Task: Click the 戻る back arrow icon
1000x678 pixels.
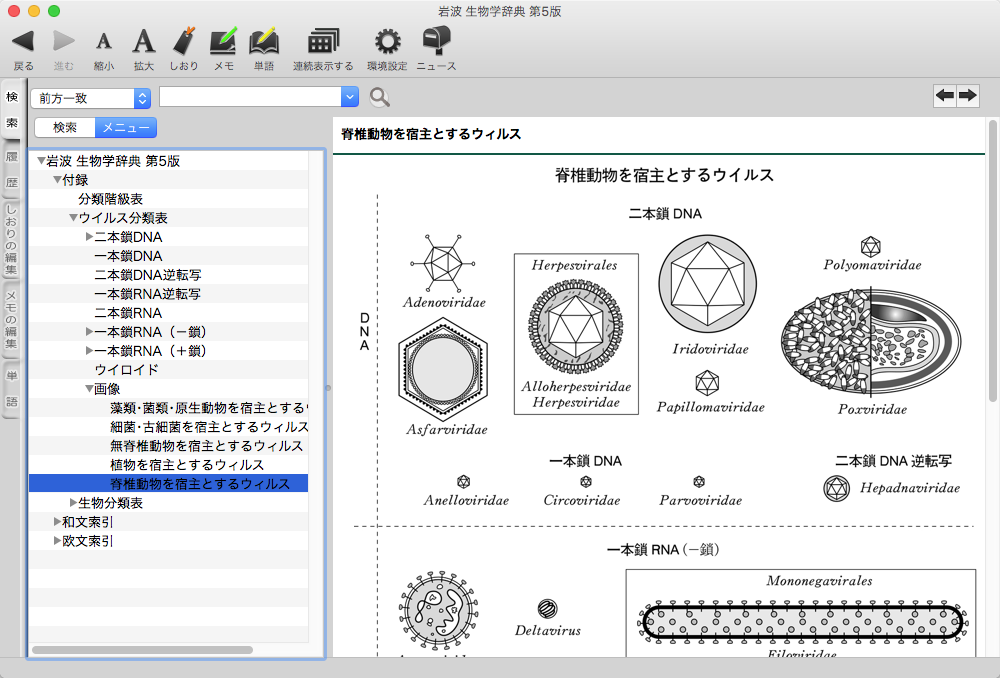Action: coord(23,42)
